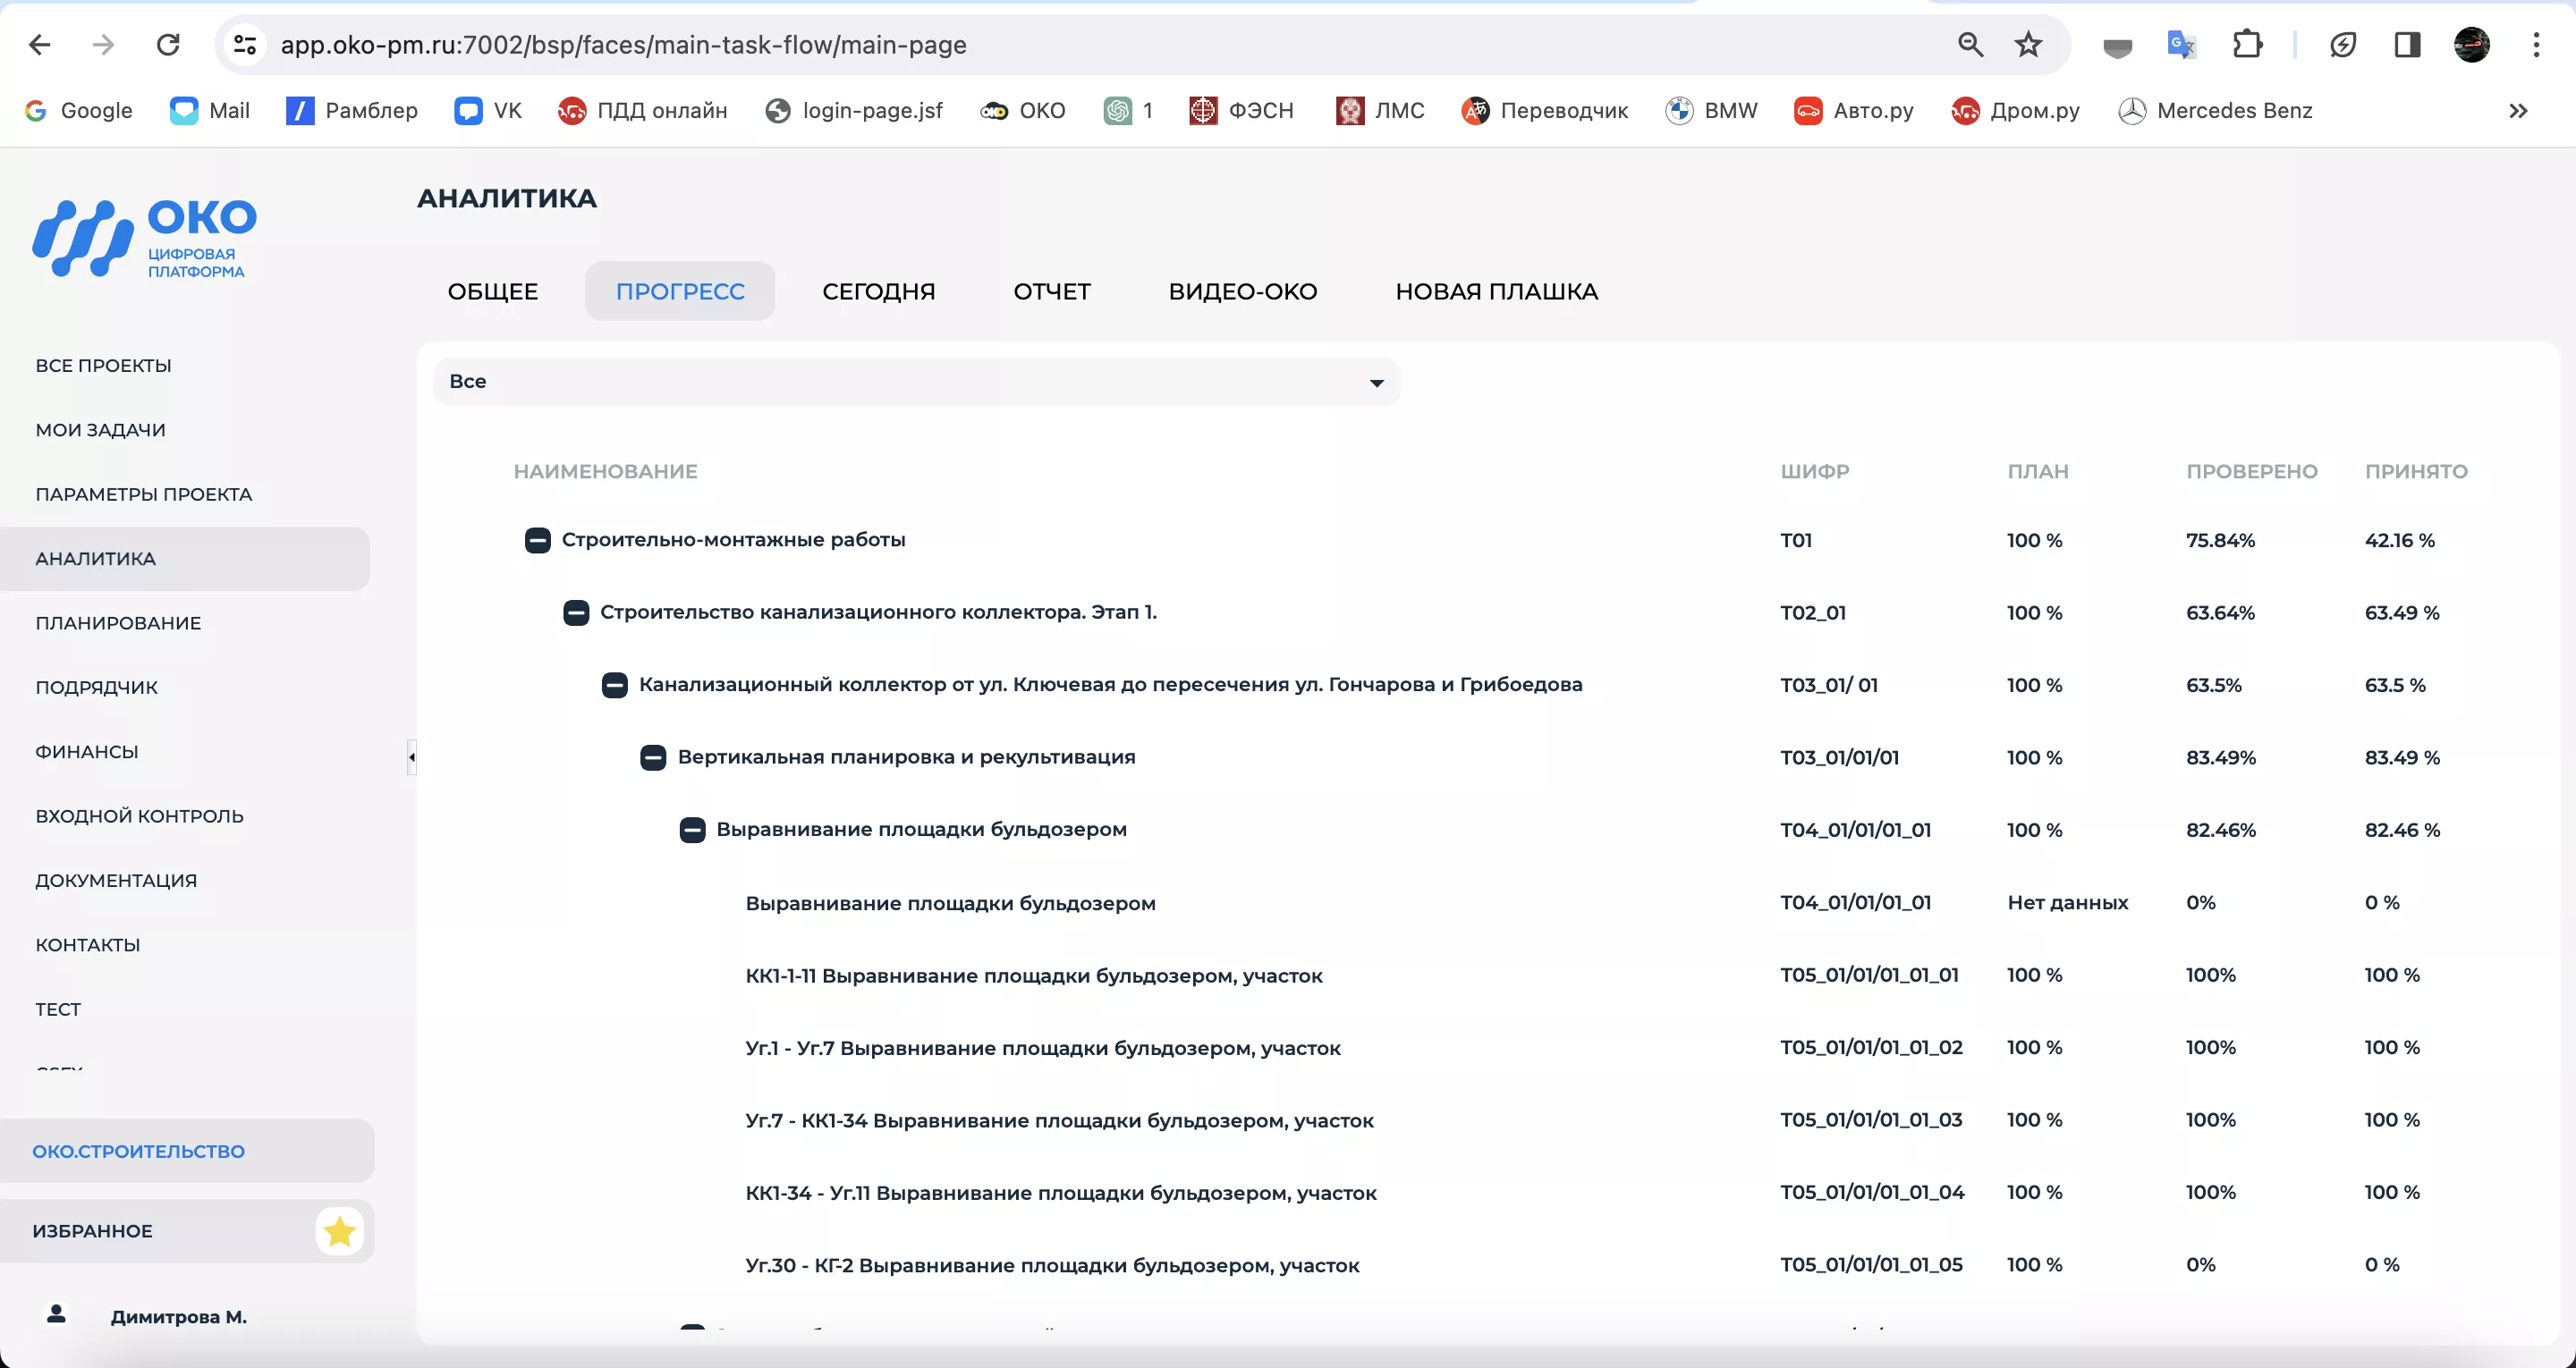Click the energy saver leaf icon
Image resolution: width=2576 pixels, height=1368 pixels.
(2344, 44)
